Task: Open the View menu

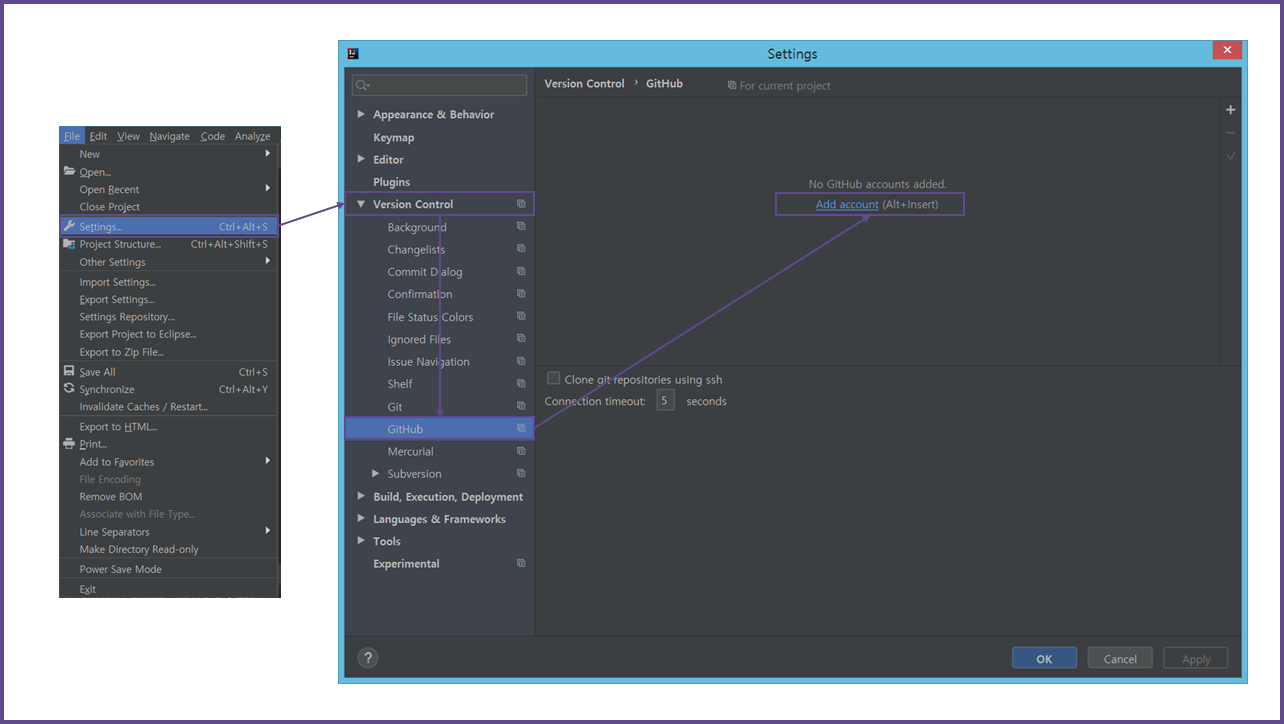Action: (128, 136)
